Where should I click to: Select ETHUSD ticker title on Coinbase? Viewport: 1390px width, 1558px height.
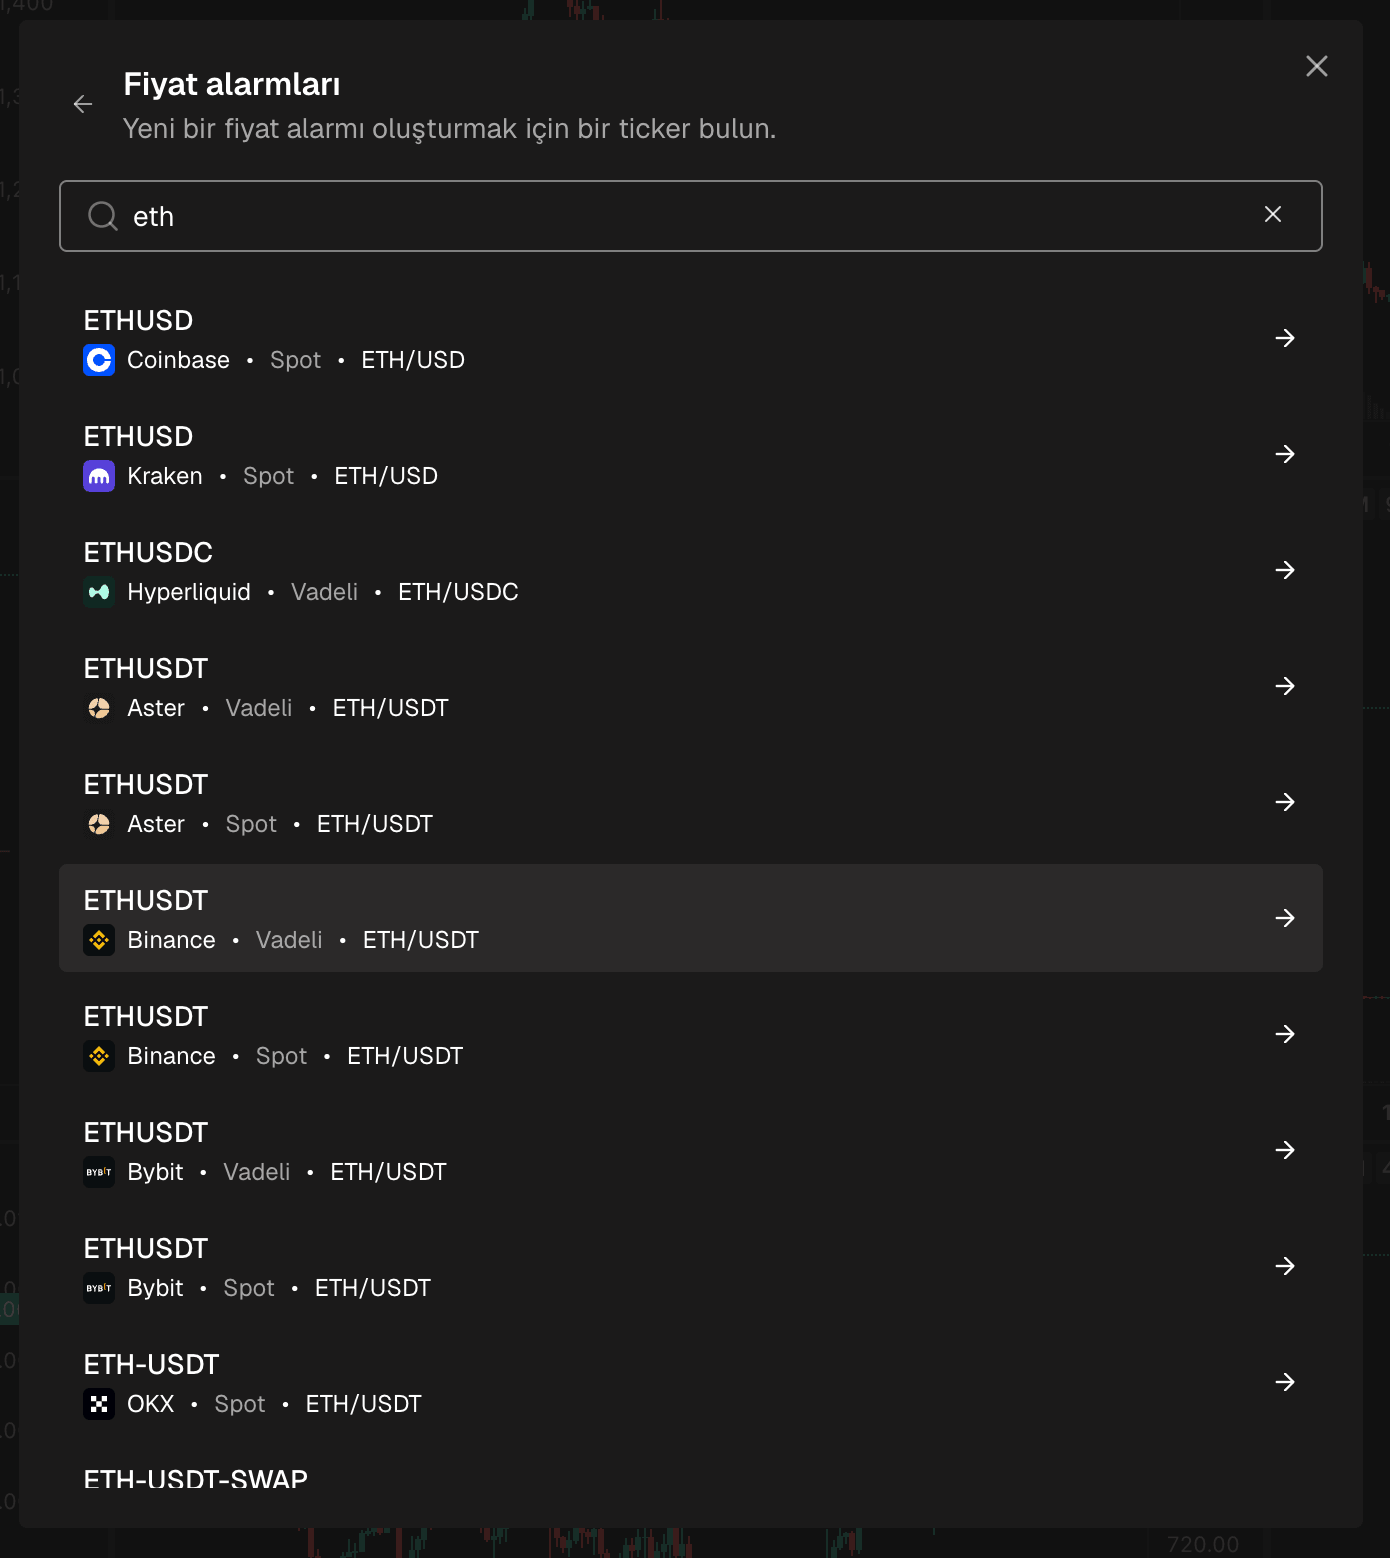coord(138,321)
